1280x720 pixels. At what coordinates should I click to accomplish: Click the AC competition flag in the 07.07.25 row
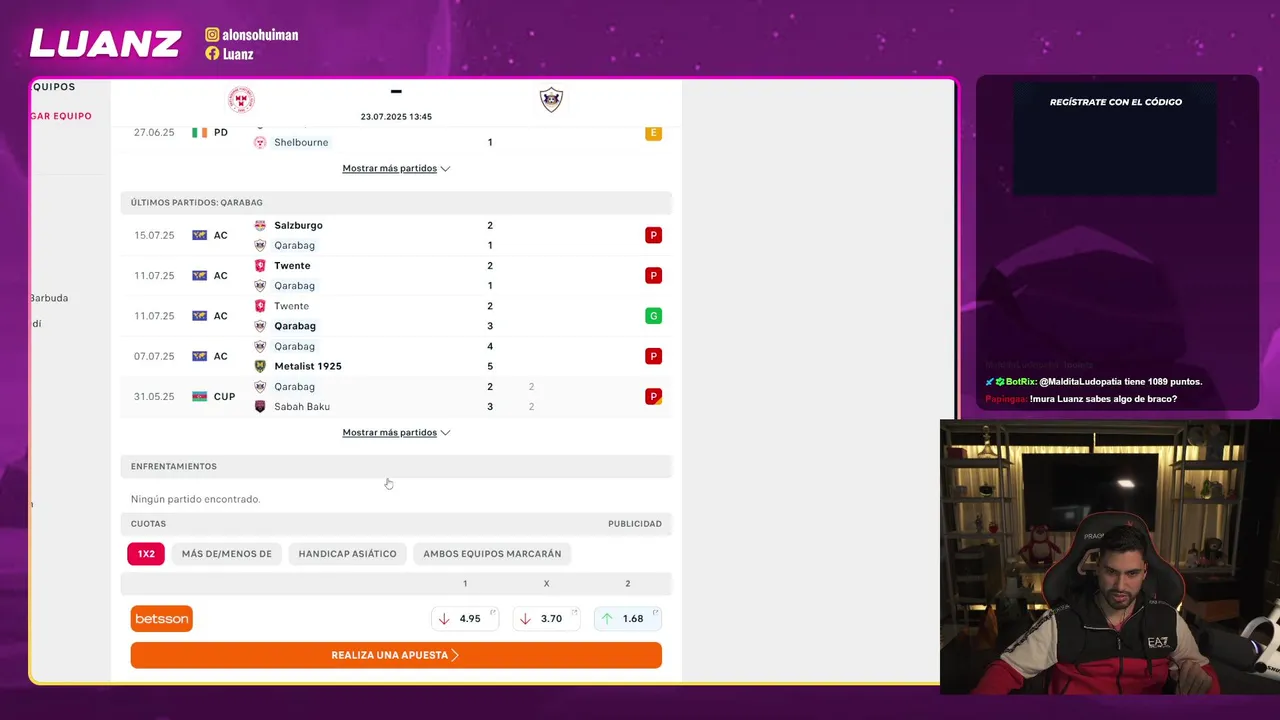[x=199, y=356]
